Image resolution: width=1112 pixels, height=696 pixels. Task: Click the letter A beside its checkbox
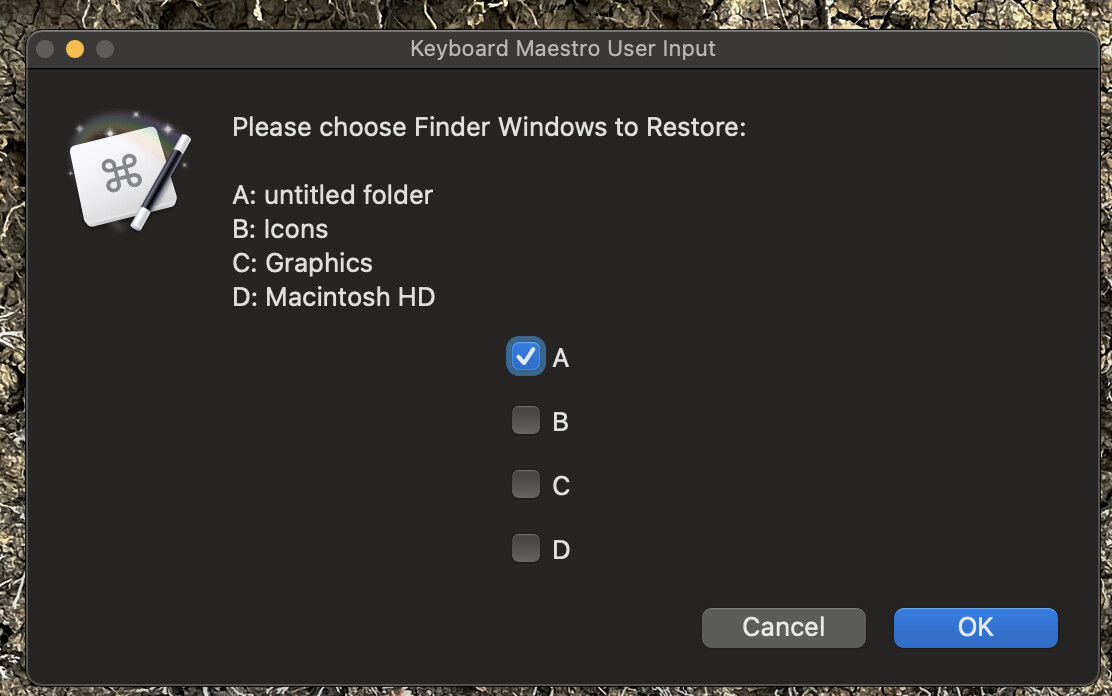click(560, 358)
